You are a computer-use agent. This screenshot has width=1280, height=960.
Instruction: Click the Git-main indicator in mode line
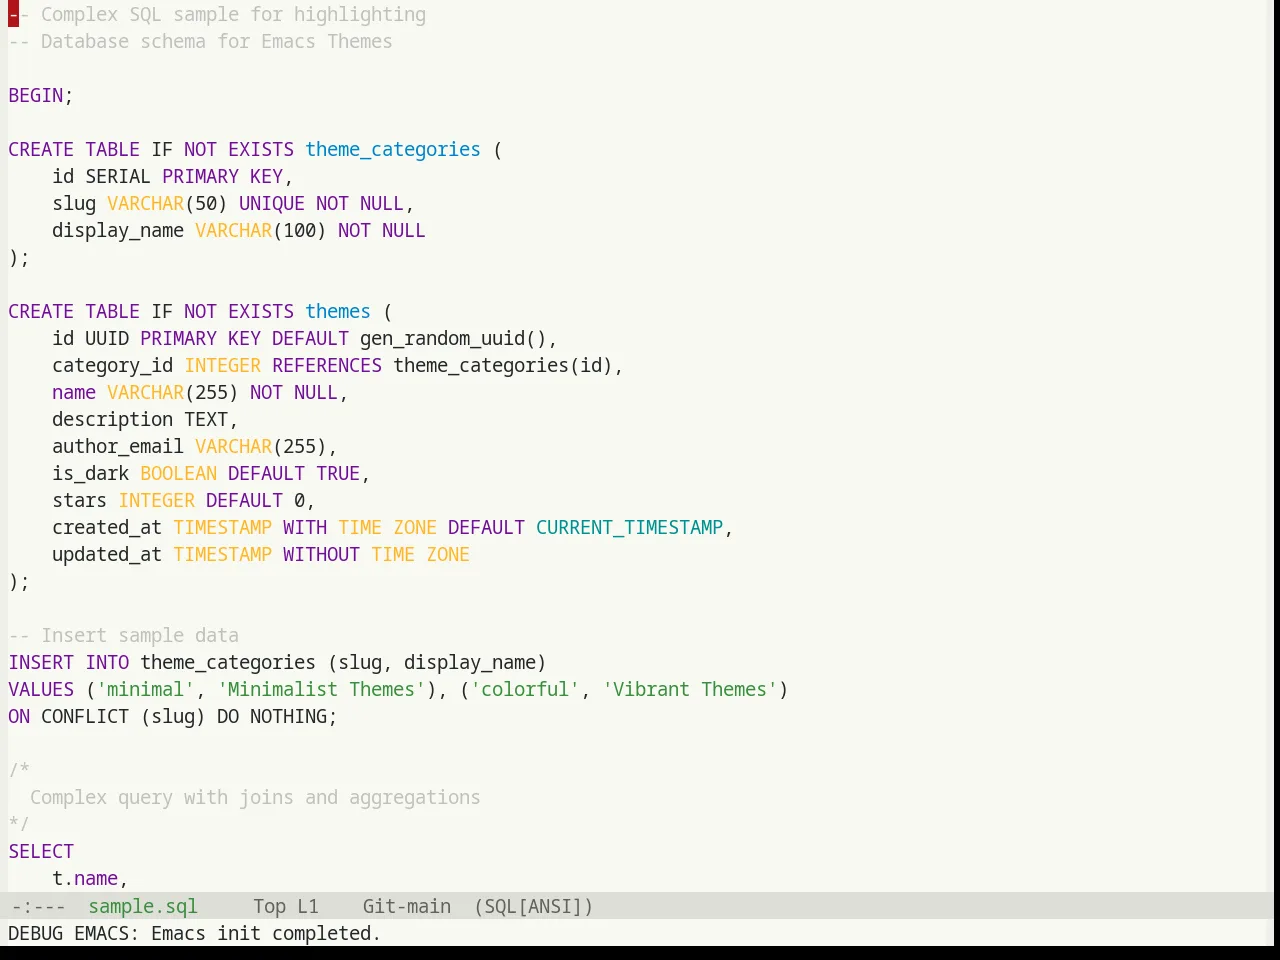[407, 906]
